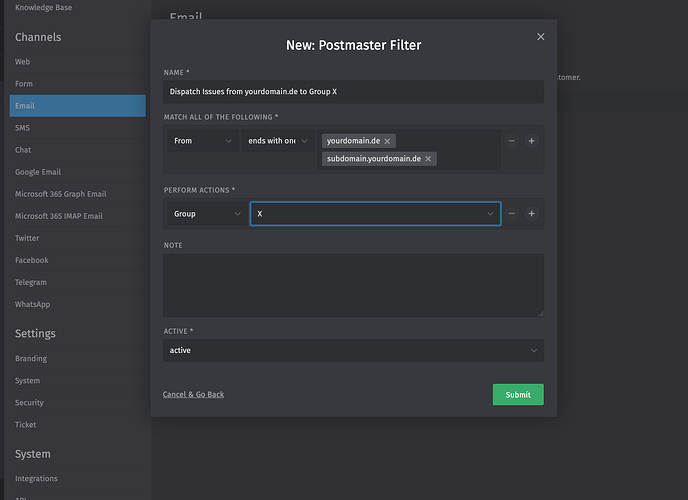
Task: Open the Active status dropdown
Action: [353, 350]
